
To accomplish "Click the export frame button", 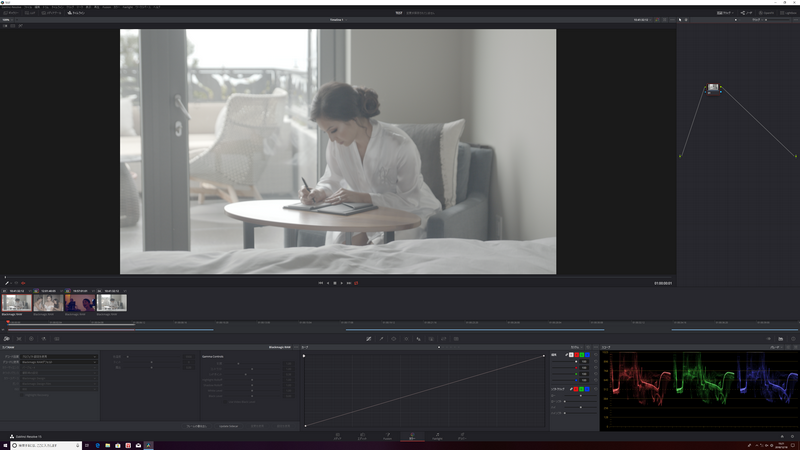I will [196, 426].
